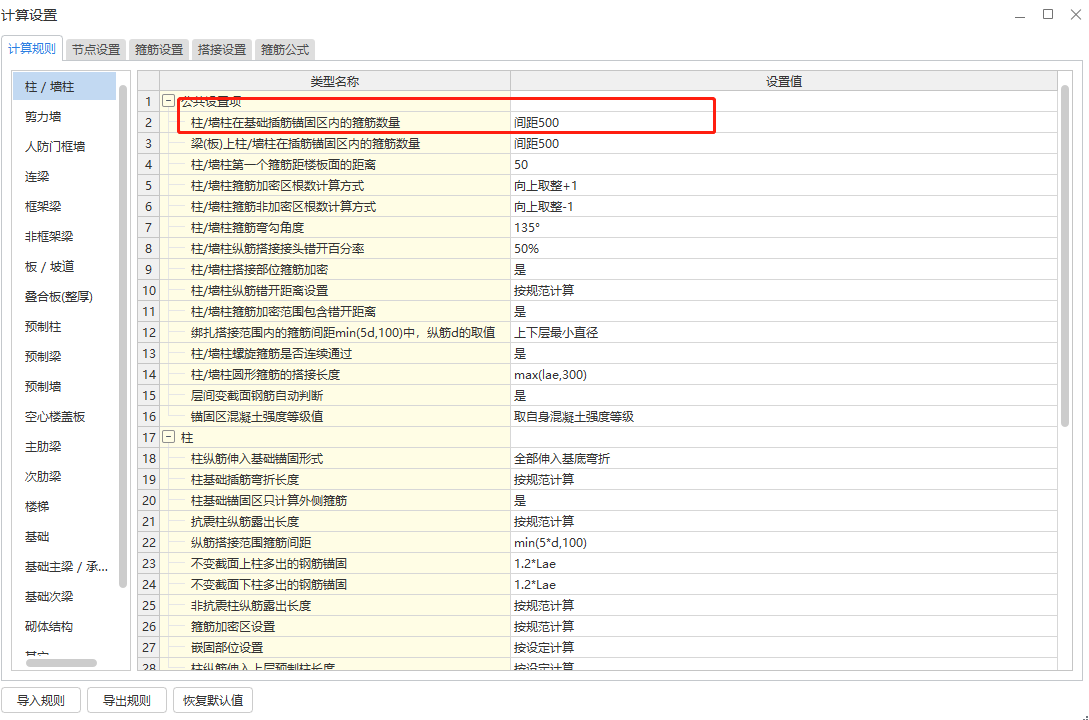
Task: Select 预制梁 in the sidebar
Action: tap(65, 356)
